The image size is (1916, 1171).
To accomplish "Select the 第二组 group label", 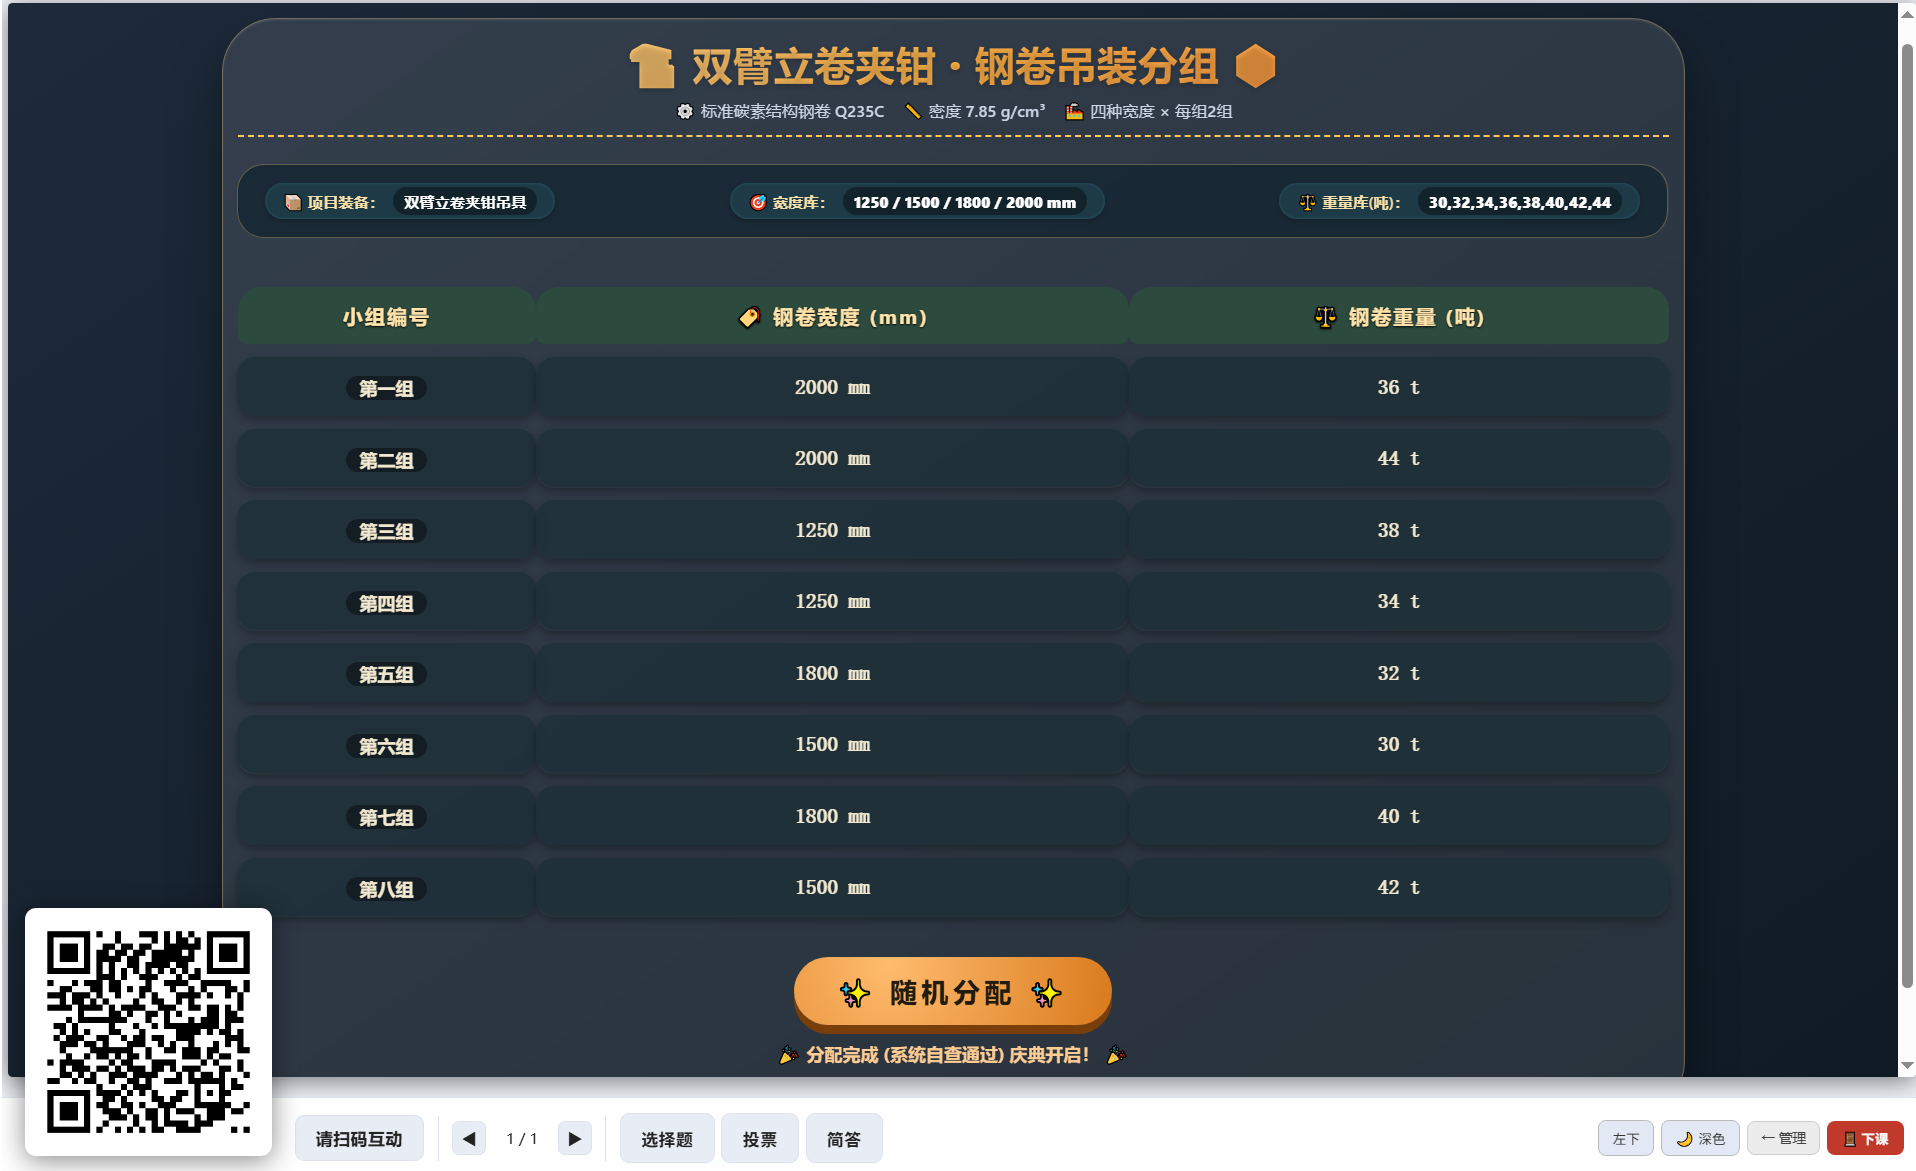I will 386,460.
